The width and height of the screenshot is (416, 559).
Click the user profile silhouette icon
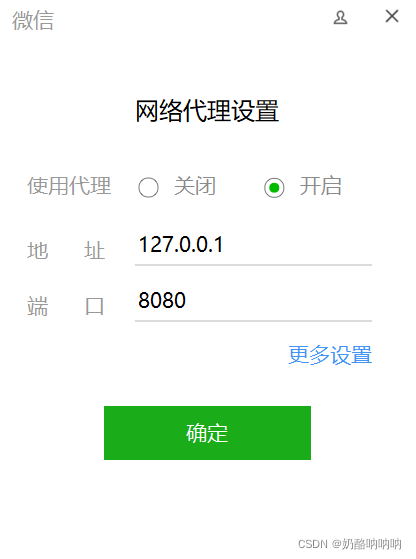click(x=340, y=17)
